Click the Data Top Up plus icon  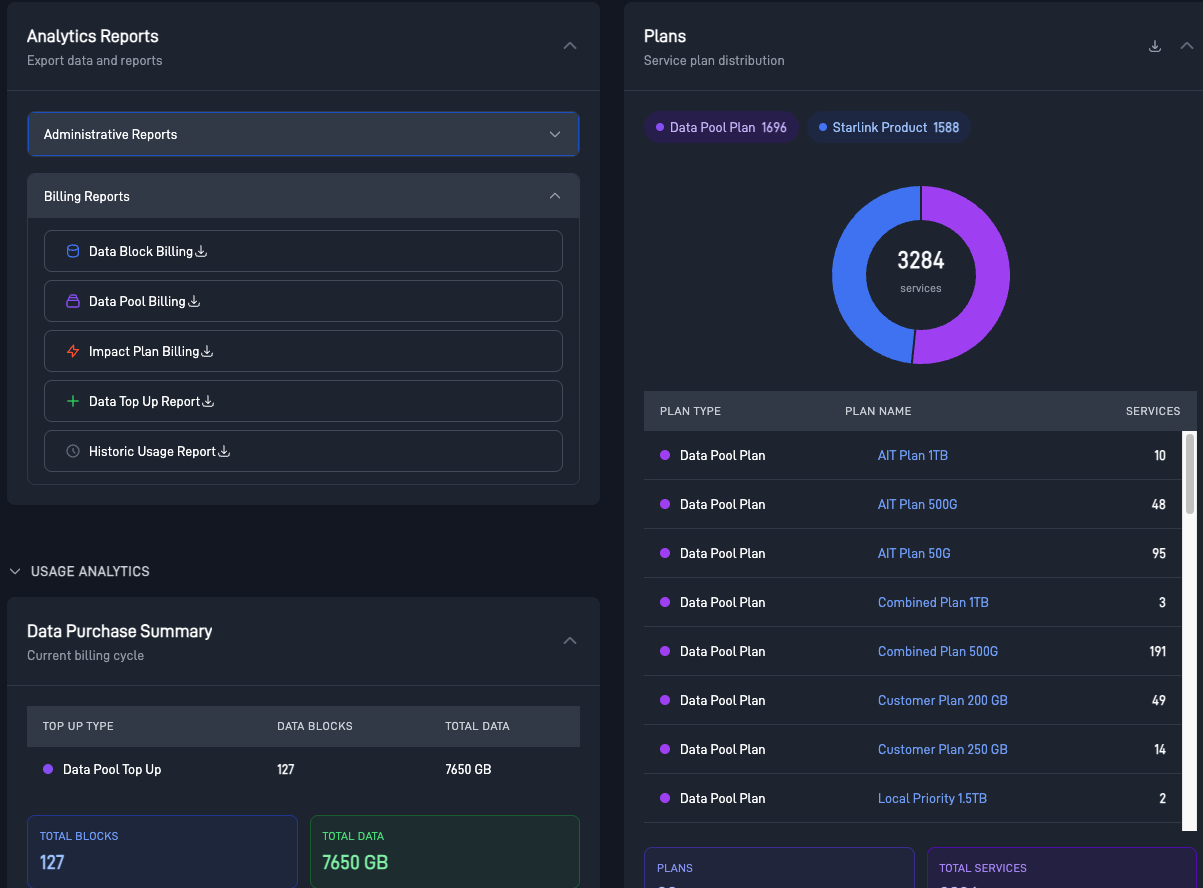pyautogui.click(x=72, y=401)
